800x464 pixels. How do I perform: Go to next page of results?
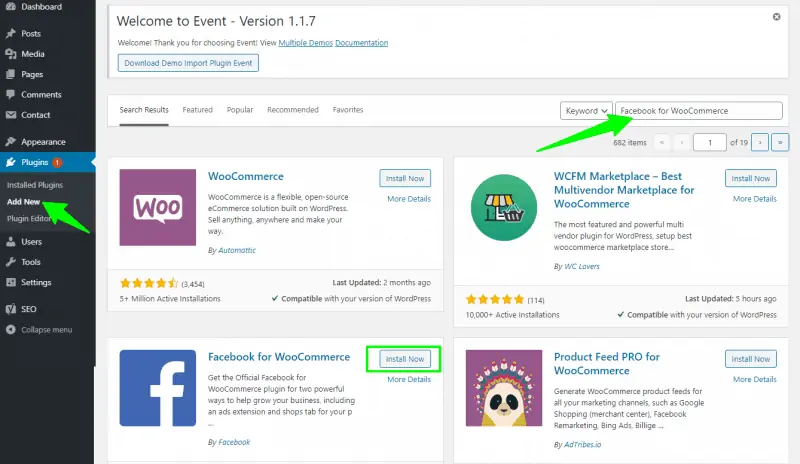coord(760,142)
